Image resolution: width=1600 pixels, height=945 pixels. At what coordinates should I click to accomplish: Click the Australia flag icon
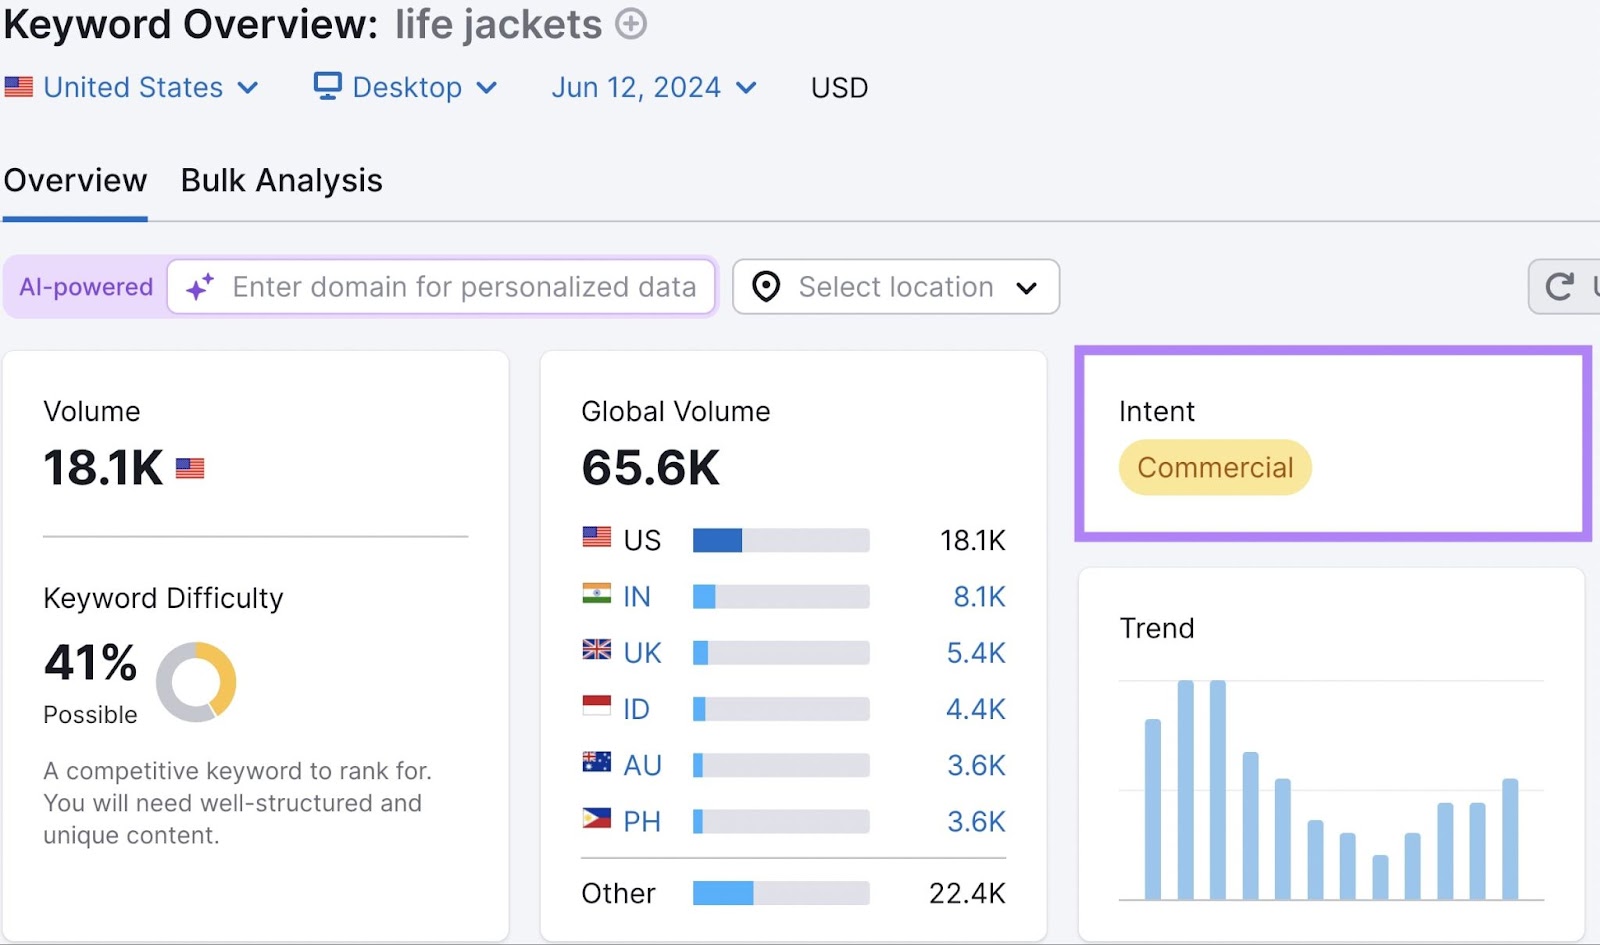click(x=597, y=762)
